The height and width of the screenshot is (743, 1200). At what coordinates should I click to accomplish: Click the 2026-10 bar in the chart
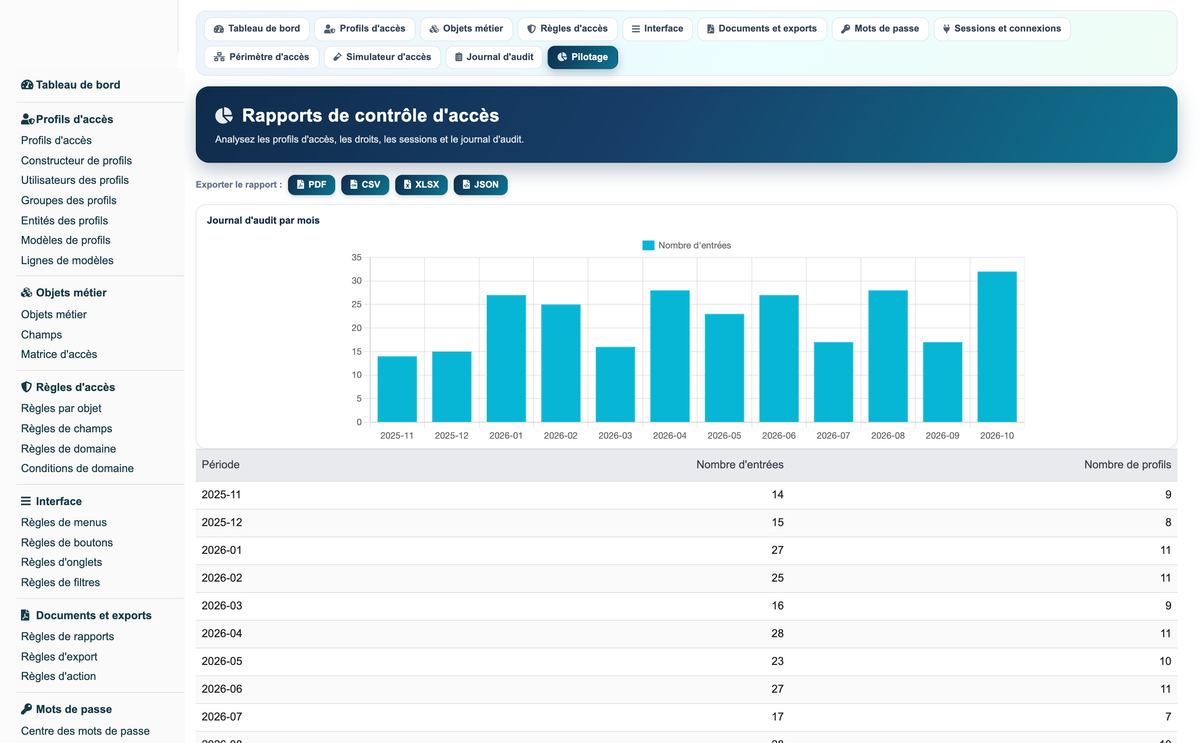[997, 347]
